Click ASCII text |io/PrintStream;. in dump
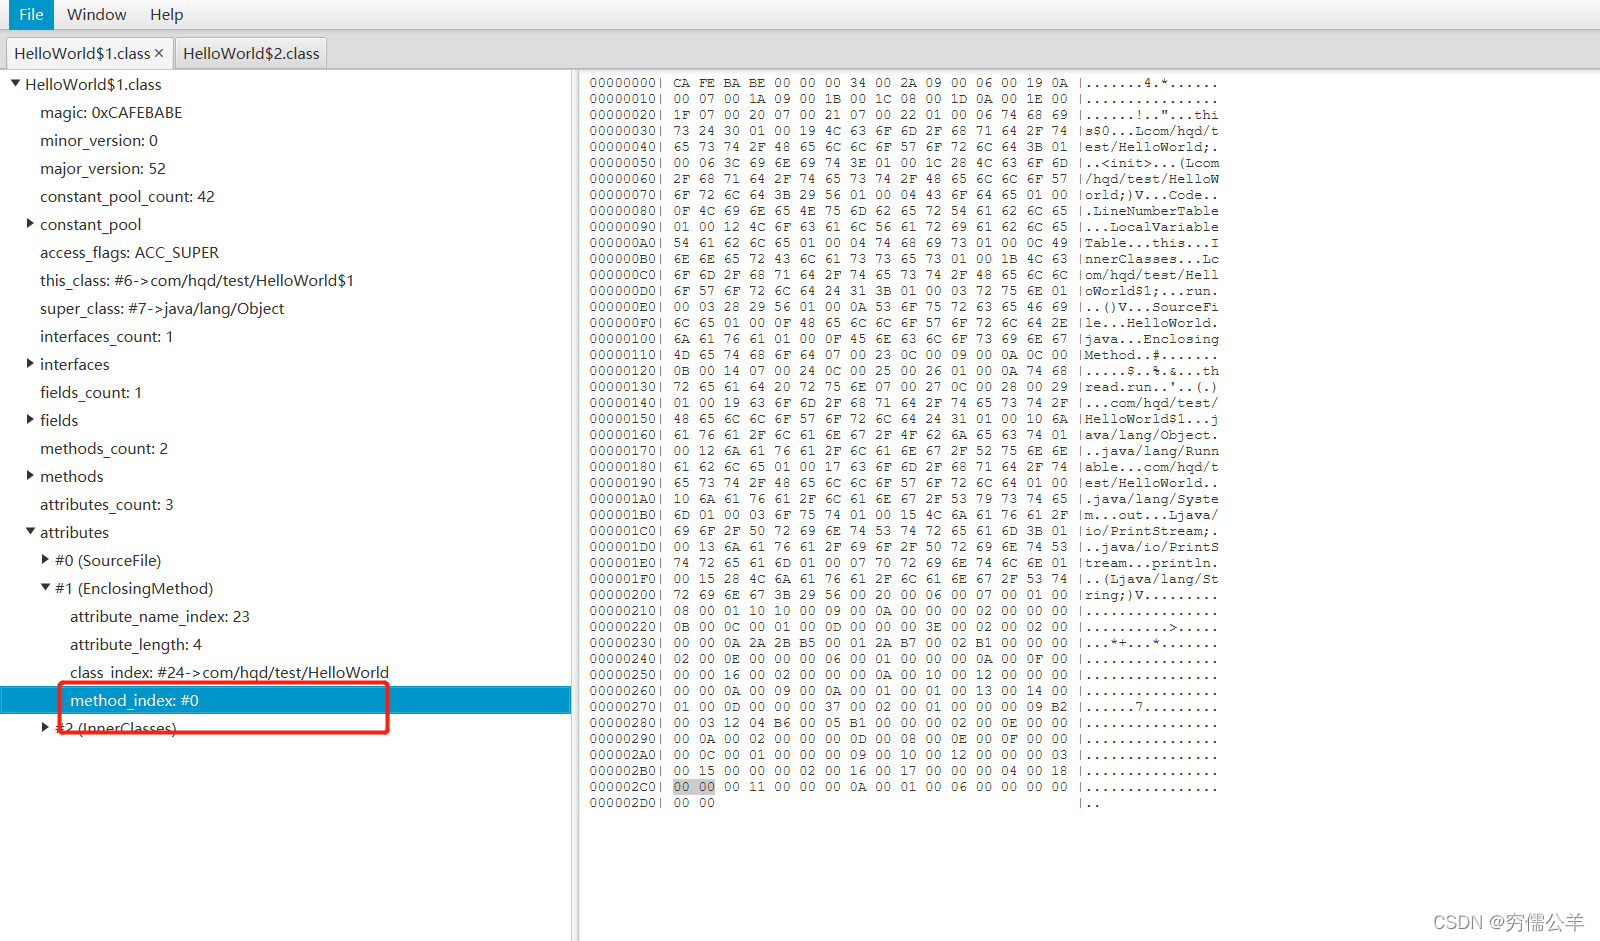The height and width of the screenshot is (941, 1600). [1149, 531]
